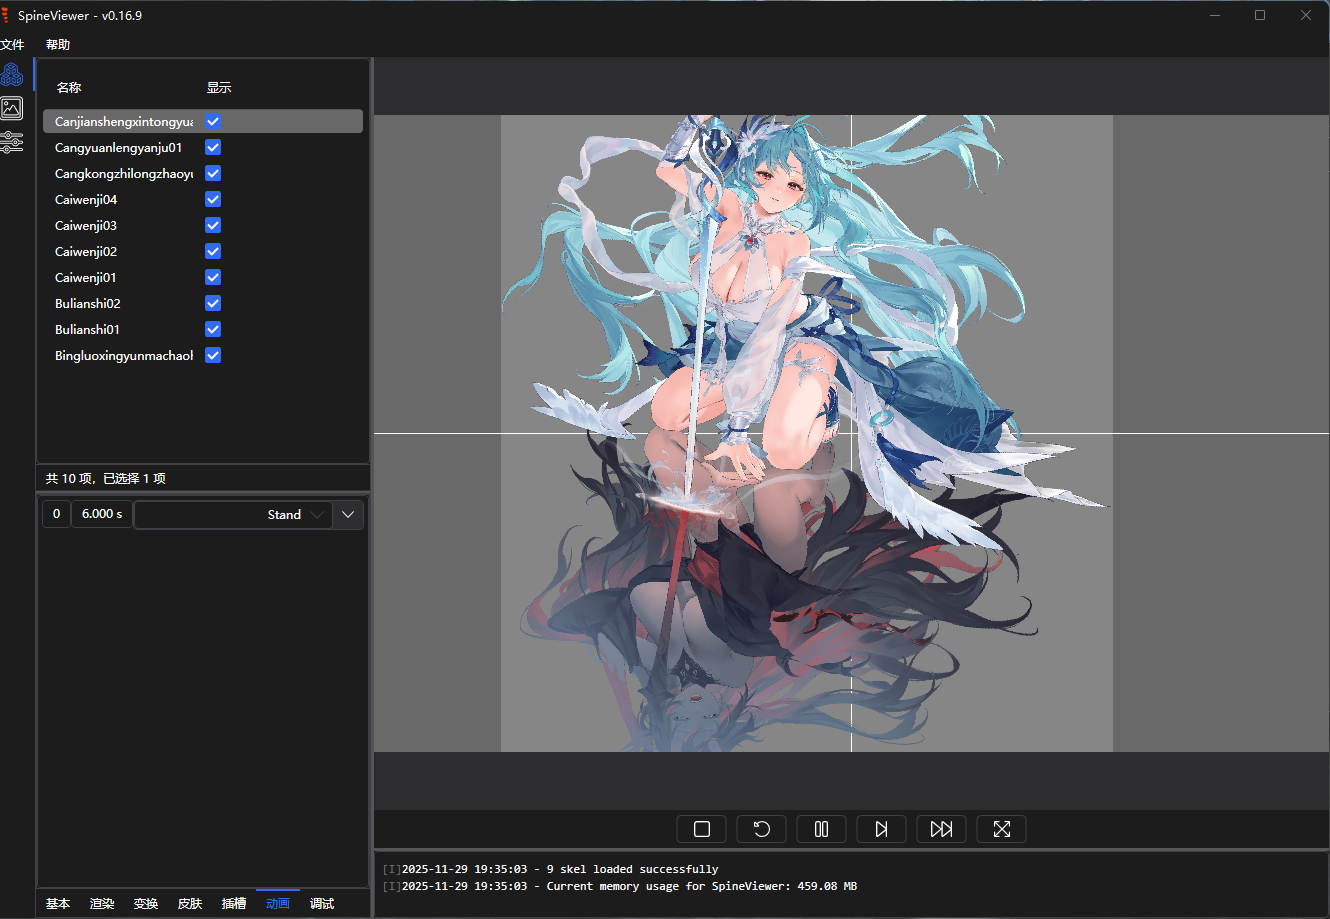Switch to the 插槽 tab
The image size is (1330, 919).
pyautogui.click(x=234, y=903)
